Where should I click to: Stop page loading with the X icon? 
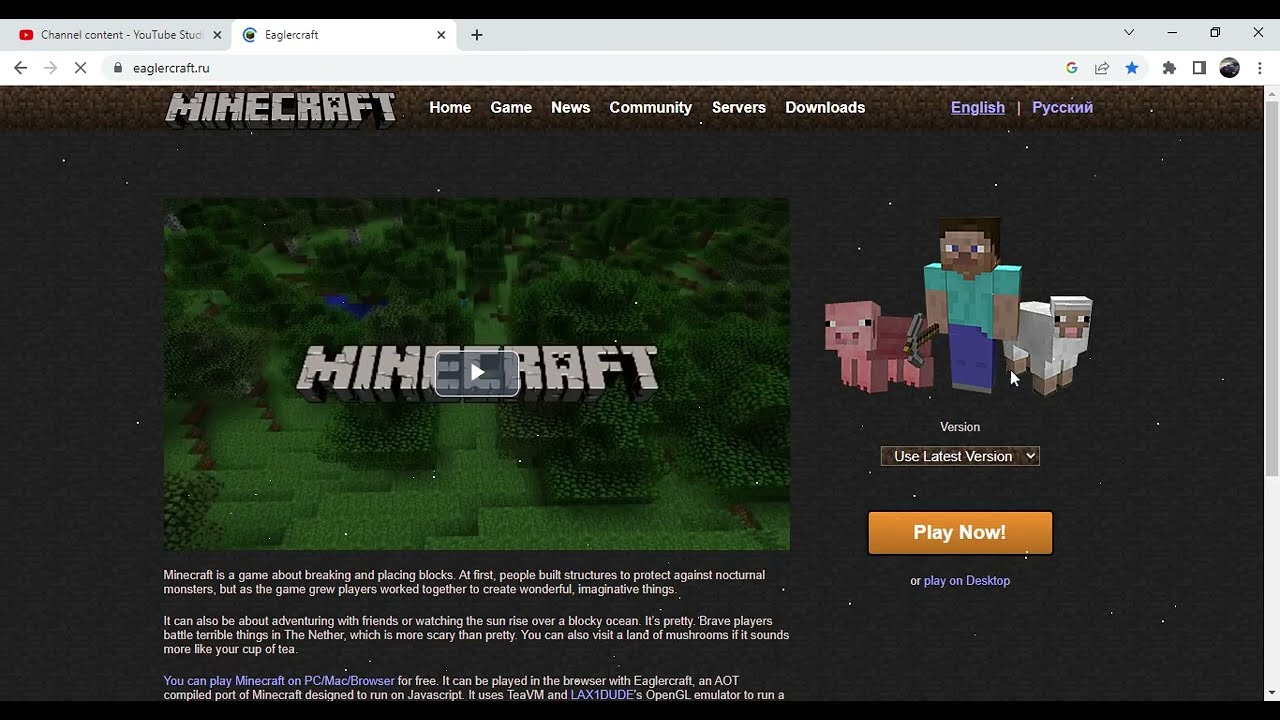(x=82, y=68)
